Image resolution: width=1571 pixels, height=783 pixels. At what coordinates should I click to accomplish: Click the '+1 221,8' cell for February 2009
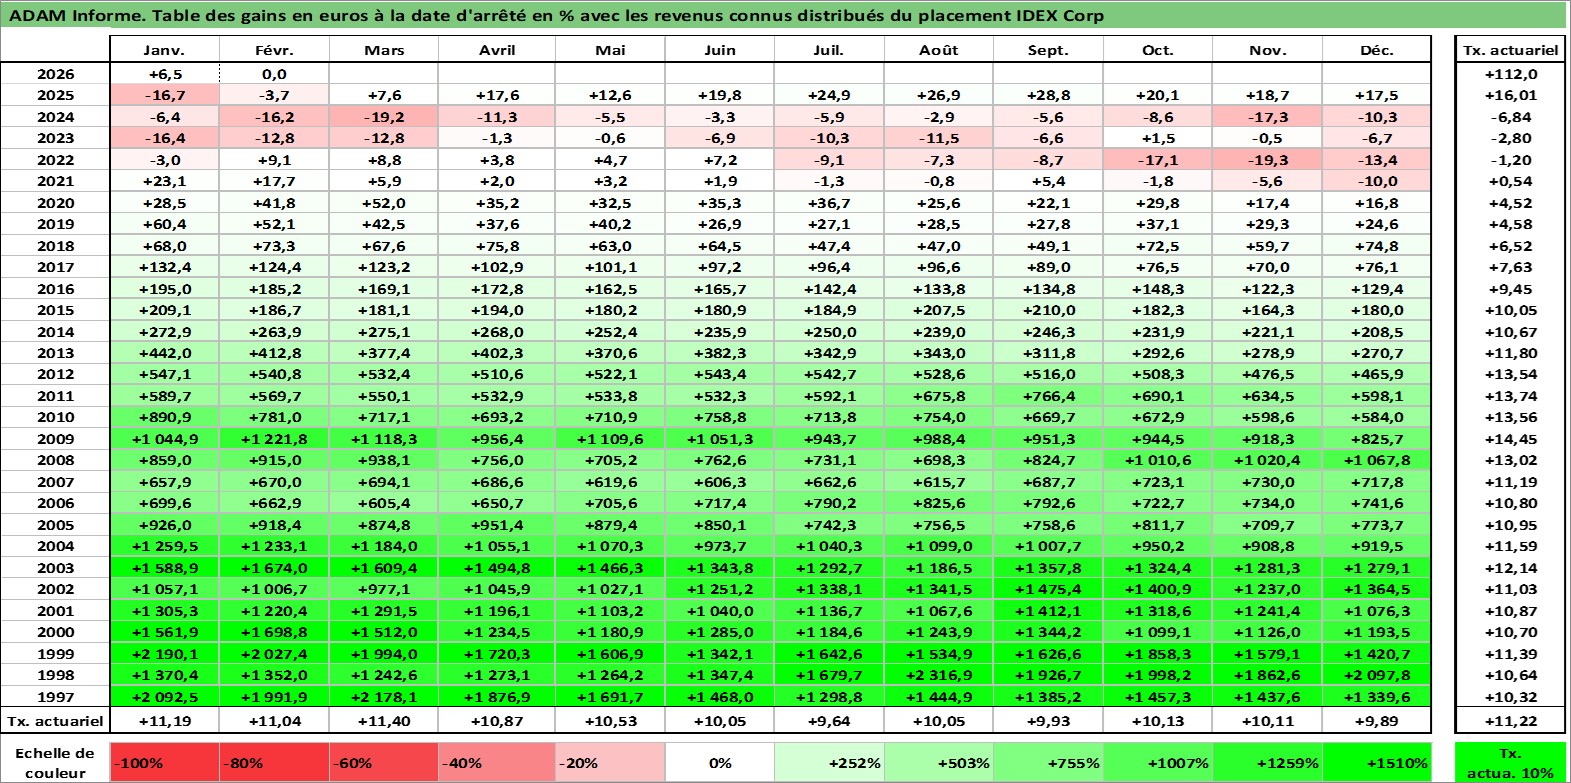point(274,439)
